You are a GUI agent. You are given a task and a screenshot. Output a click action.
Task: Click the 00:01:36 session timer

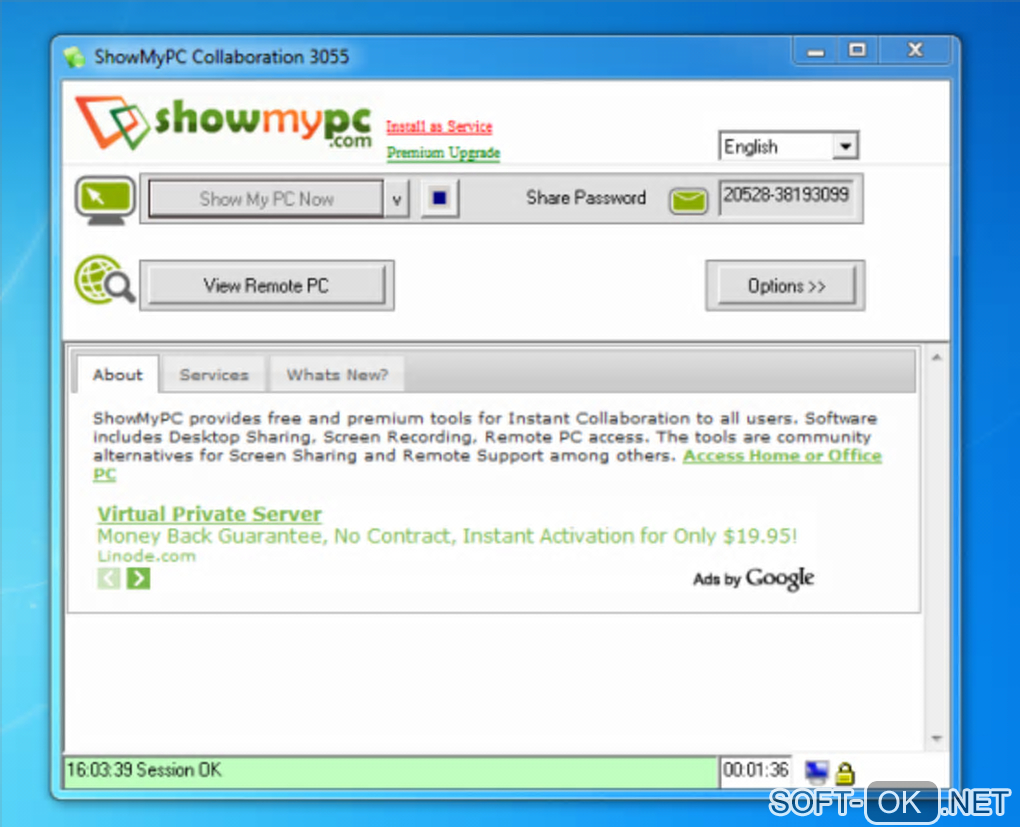(756, 770)
